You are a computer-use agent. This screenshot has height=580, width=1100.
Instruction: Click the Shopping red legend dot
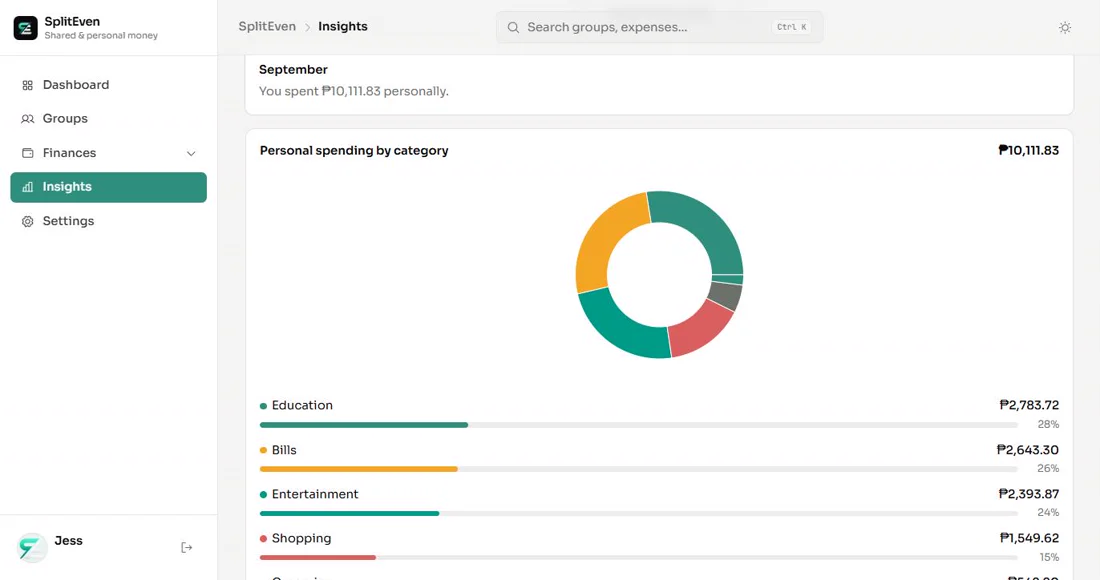(x=263, y=539)
